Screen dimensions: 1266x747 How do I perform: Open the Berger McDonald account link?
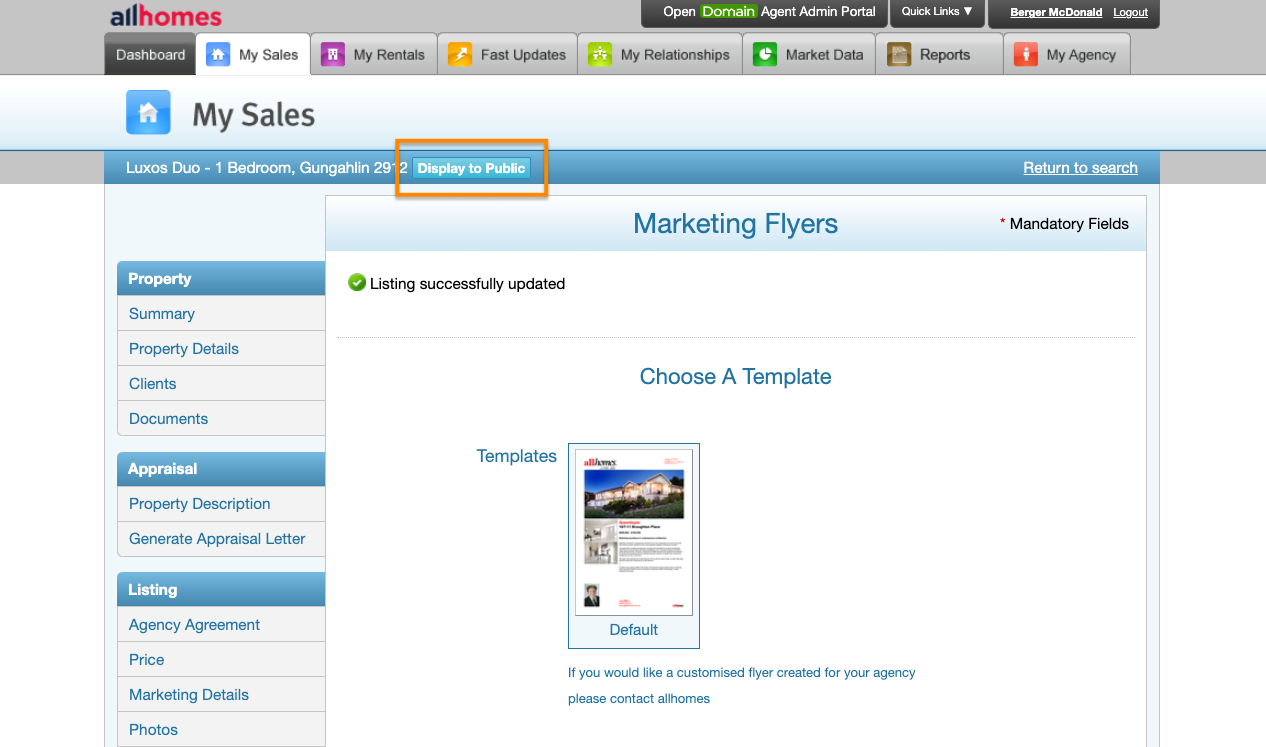pos(1056,13)
